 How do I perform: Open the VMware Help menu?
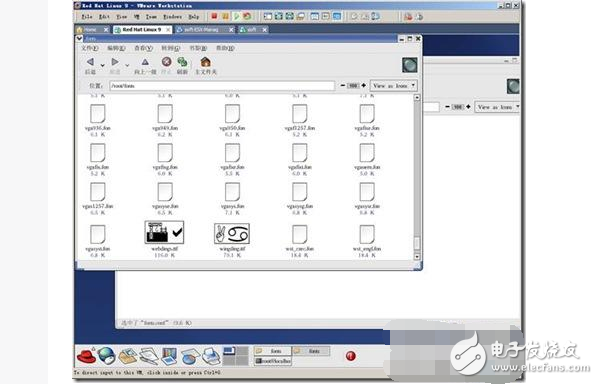click(x=194, y=17)
